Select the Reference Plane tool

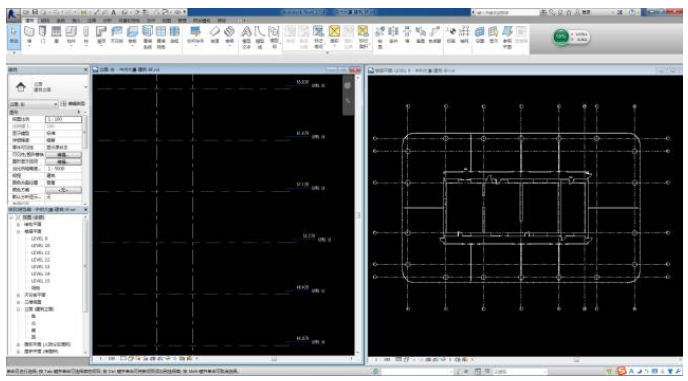point(507,36)
